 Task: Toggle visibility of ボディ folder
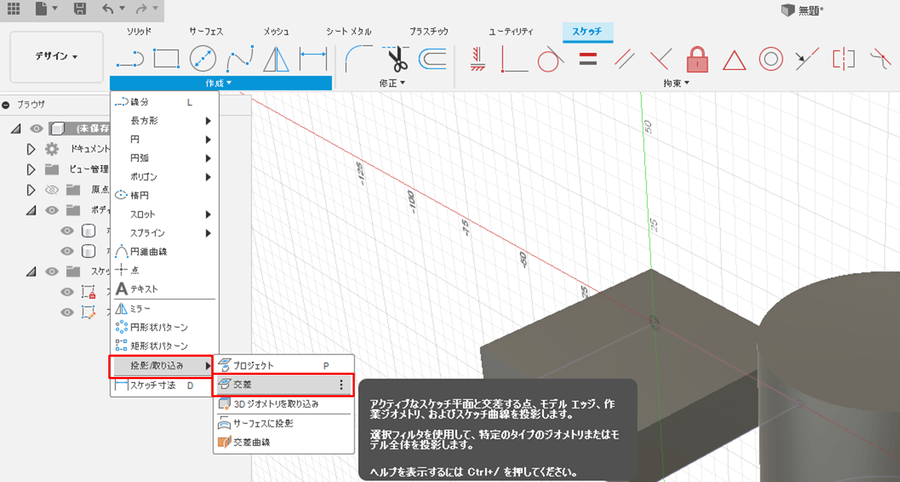[52, 210]
